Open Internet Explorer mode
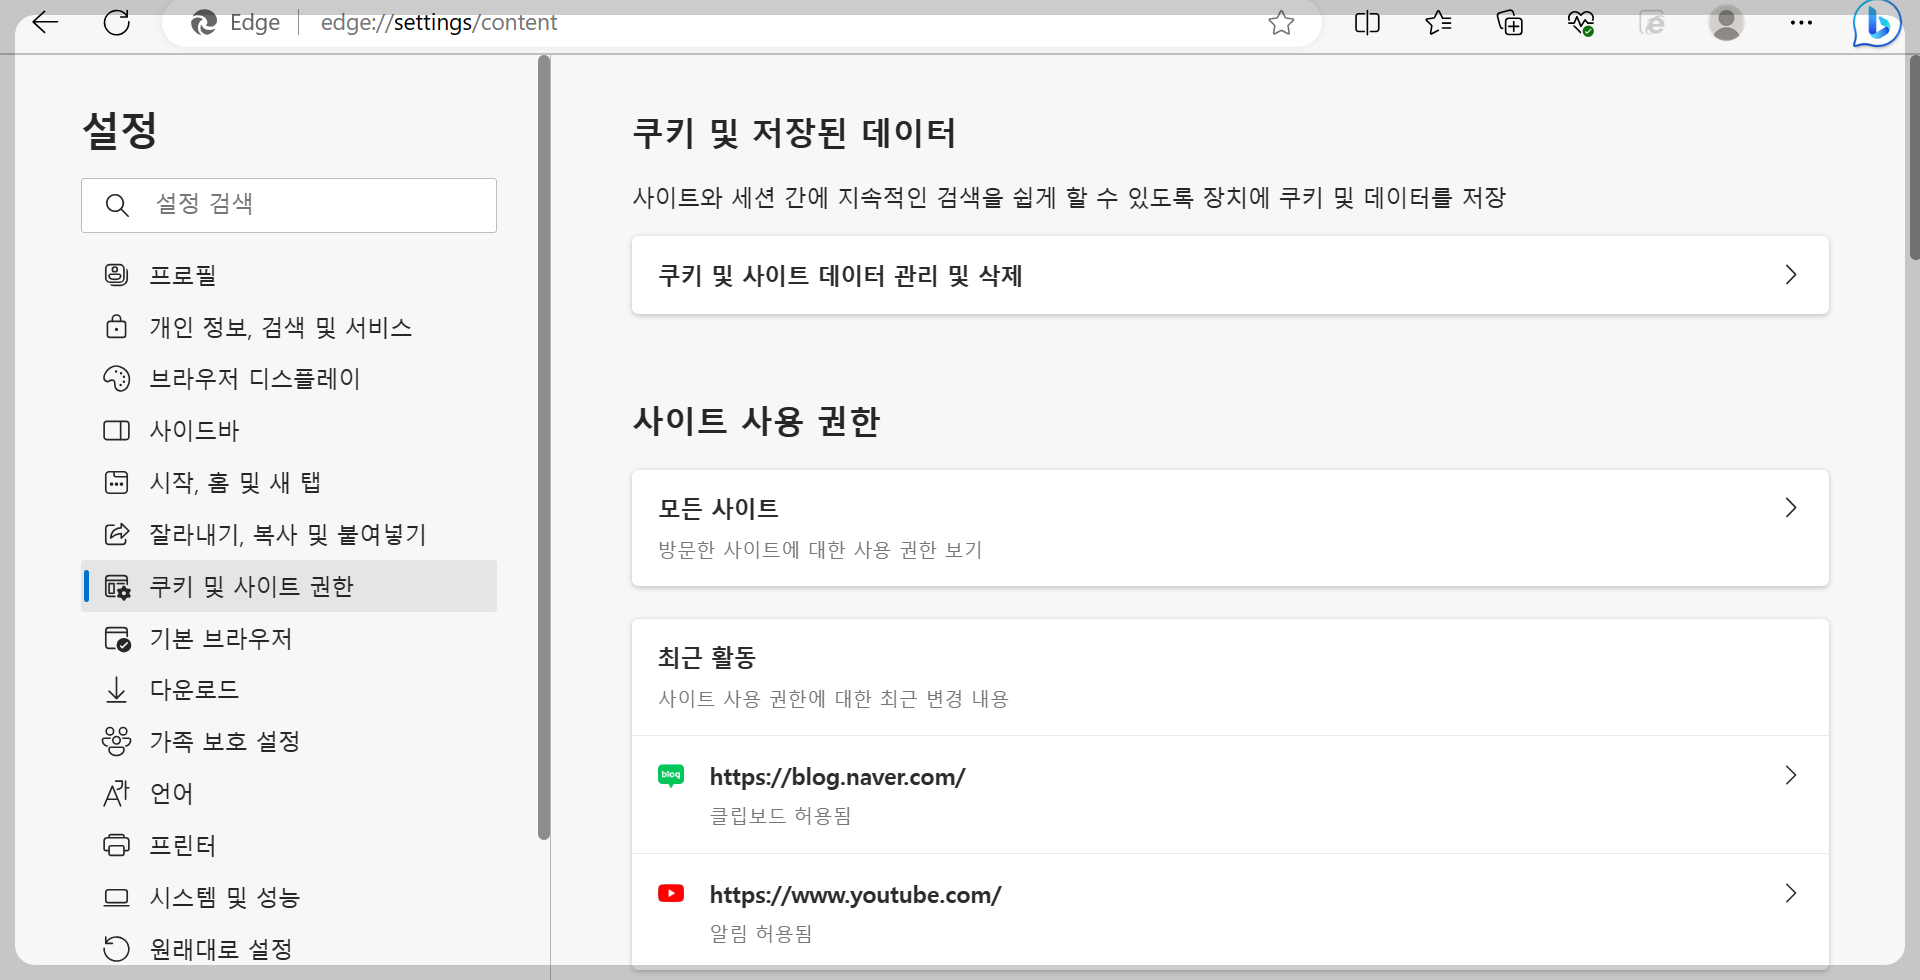The height and width of the screenshot is (980, 1920). pos(1652,22)
